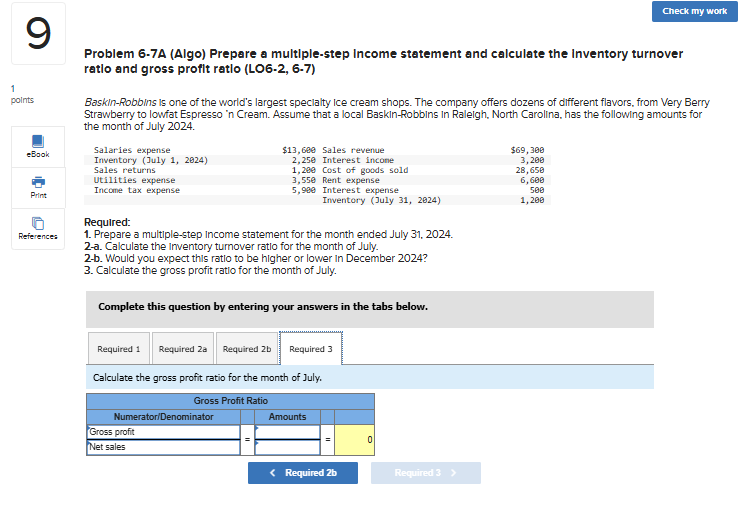The height and width of the screenshot is (517, 756).
Task: Click the '1 points' label
Action: (22, 94)
